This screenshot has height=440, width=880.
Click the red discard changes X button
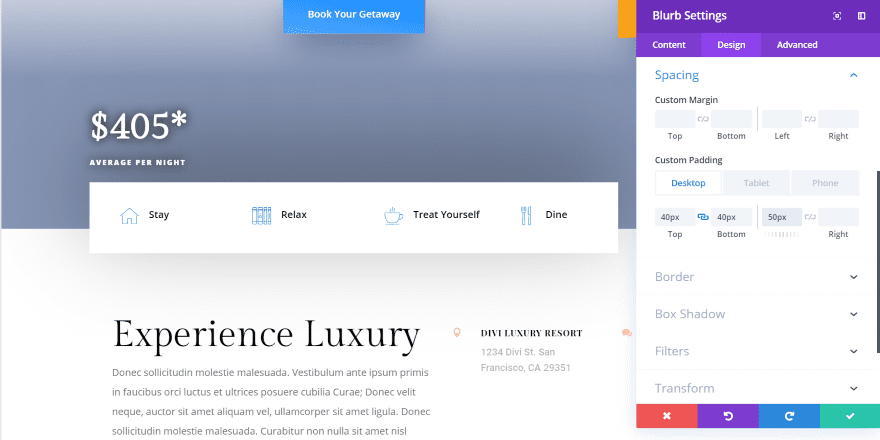(667, 416)
